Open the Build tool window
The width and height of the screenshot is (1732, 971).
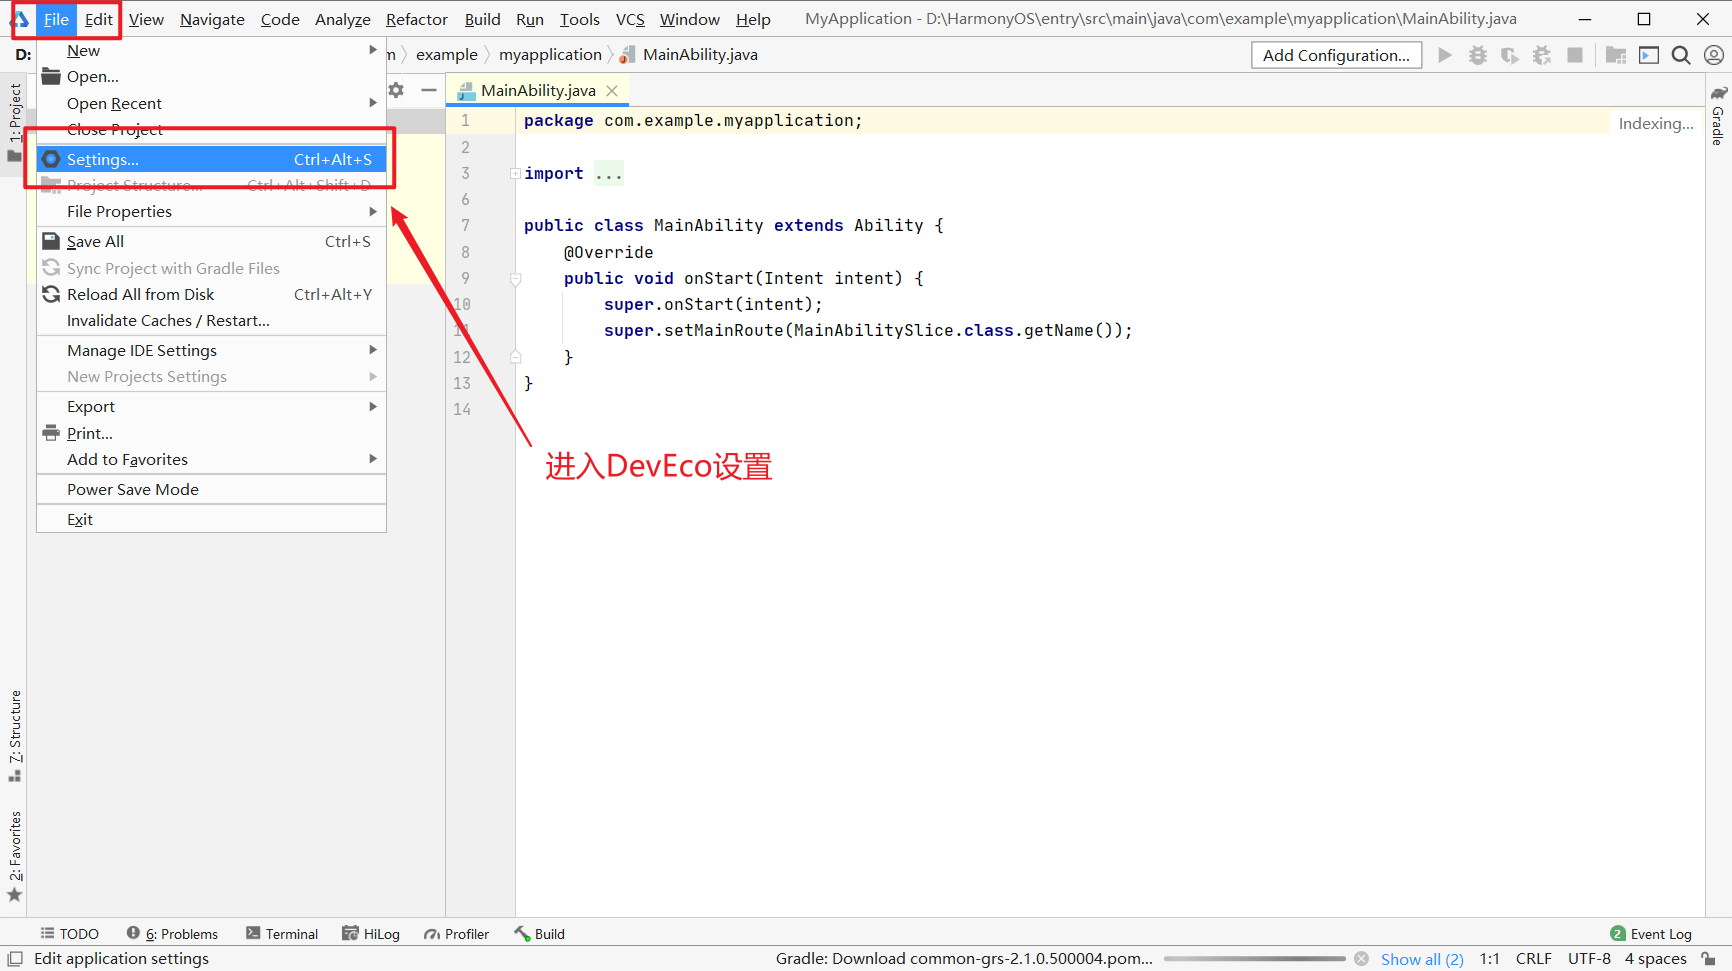(x=540, y=934)
